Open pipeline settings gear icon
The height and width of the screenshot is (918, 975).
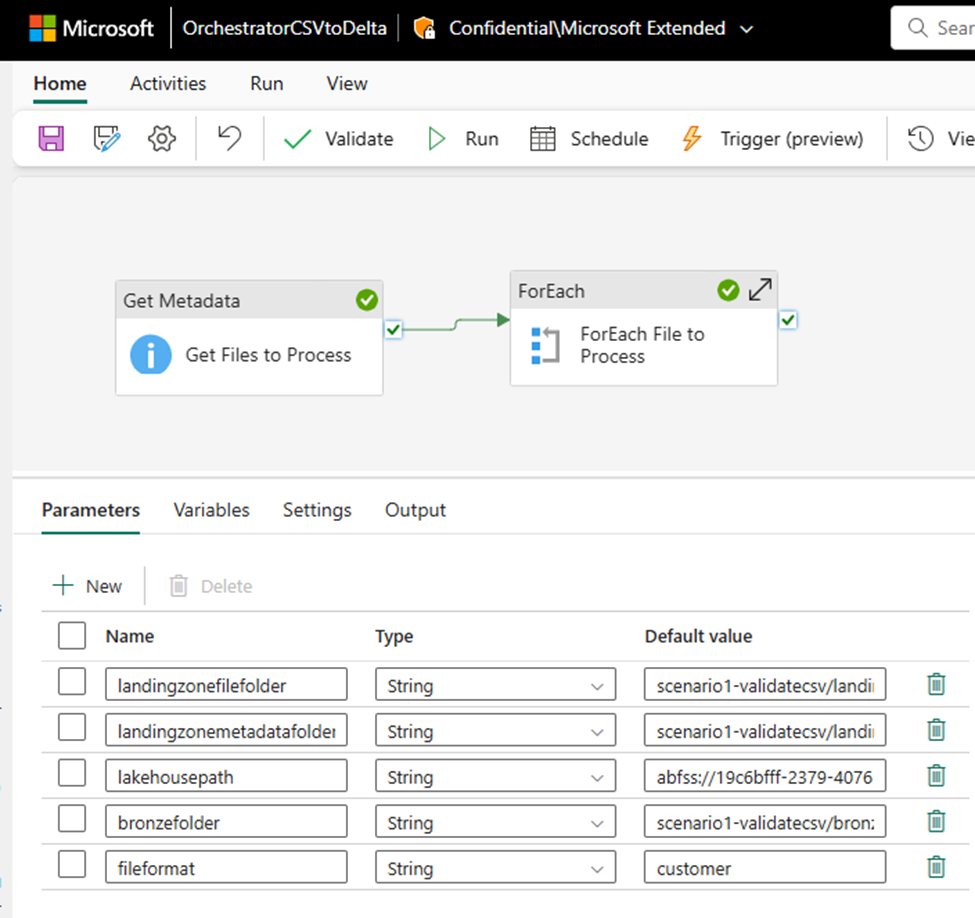162,138
